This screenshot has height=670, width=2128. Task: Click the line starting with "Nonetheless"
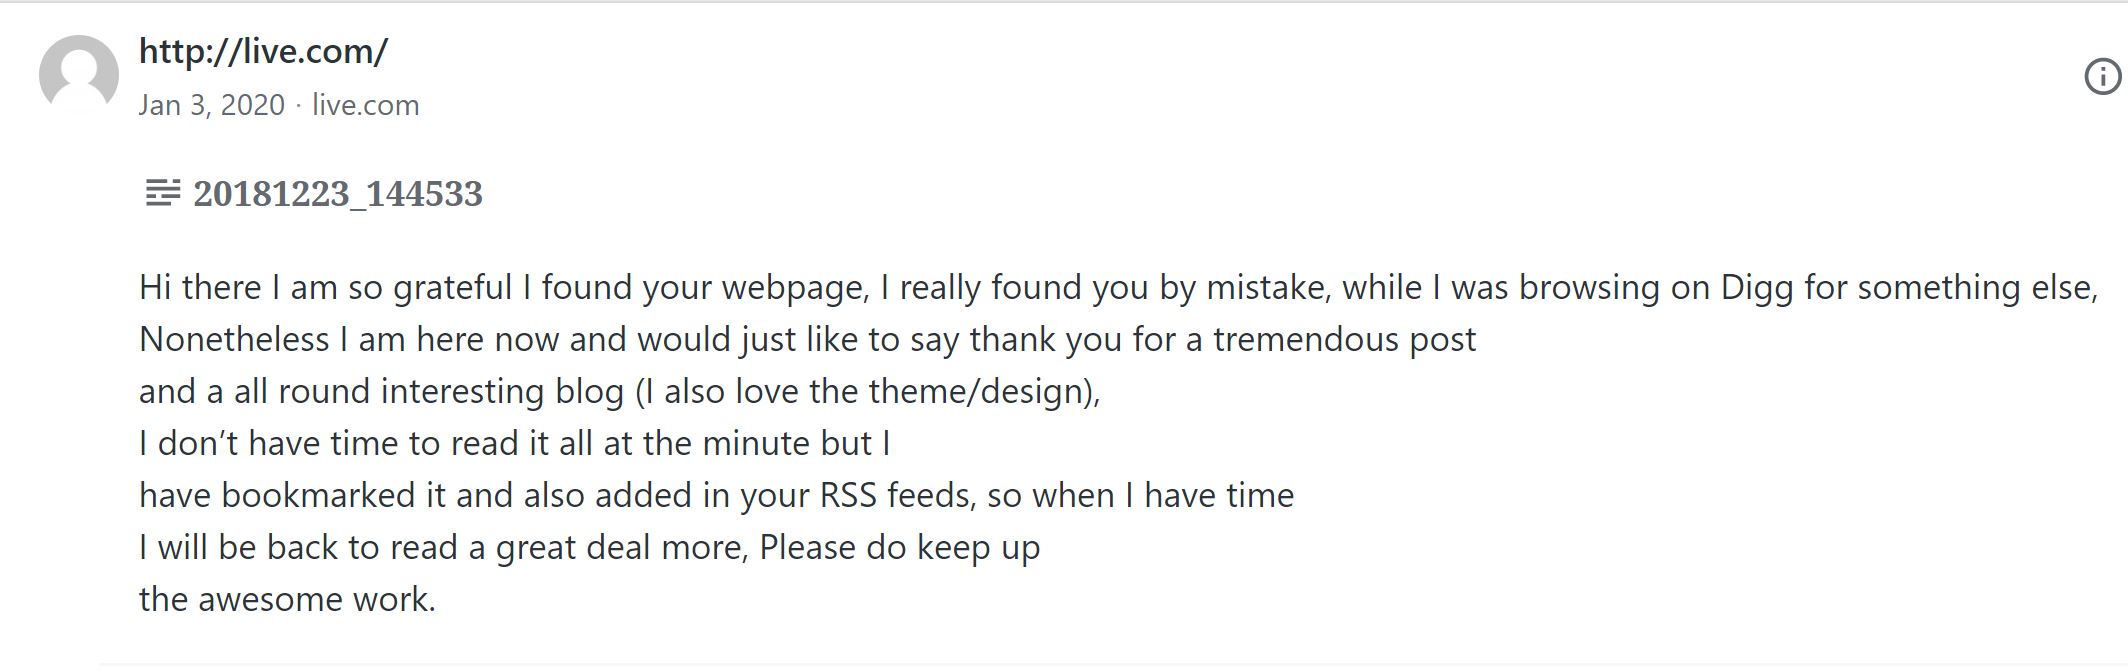coord(806,340)
